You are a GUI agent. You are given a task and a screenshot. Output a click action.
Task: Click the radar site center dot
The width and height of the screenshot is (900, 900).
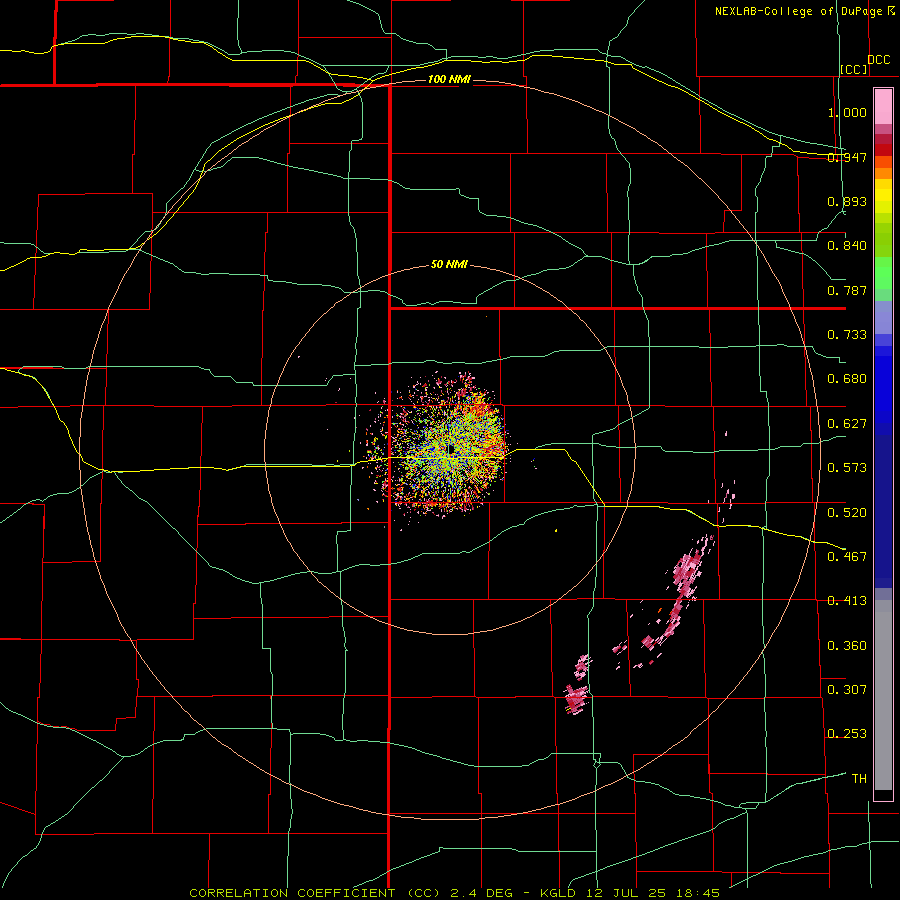tap(451, 447)
